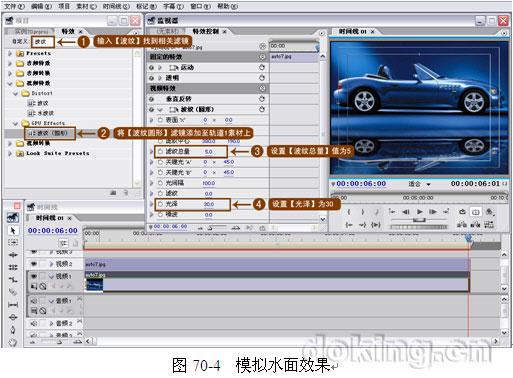This screenshot has height=378, width=513.
Task: Select the Ripple Edit tool
Action: [13, 255]
